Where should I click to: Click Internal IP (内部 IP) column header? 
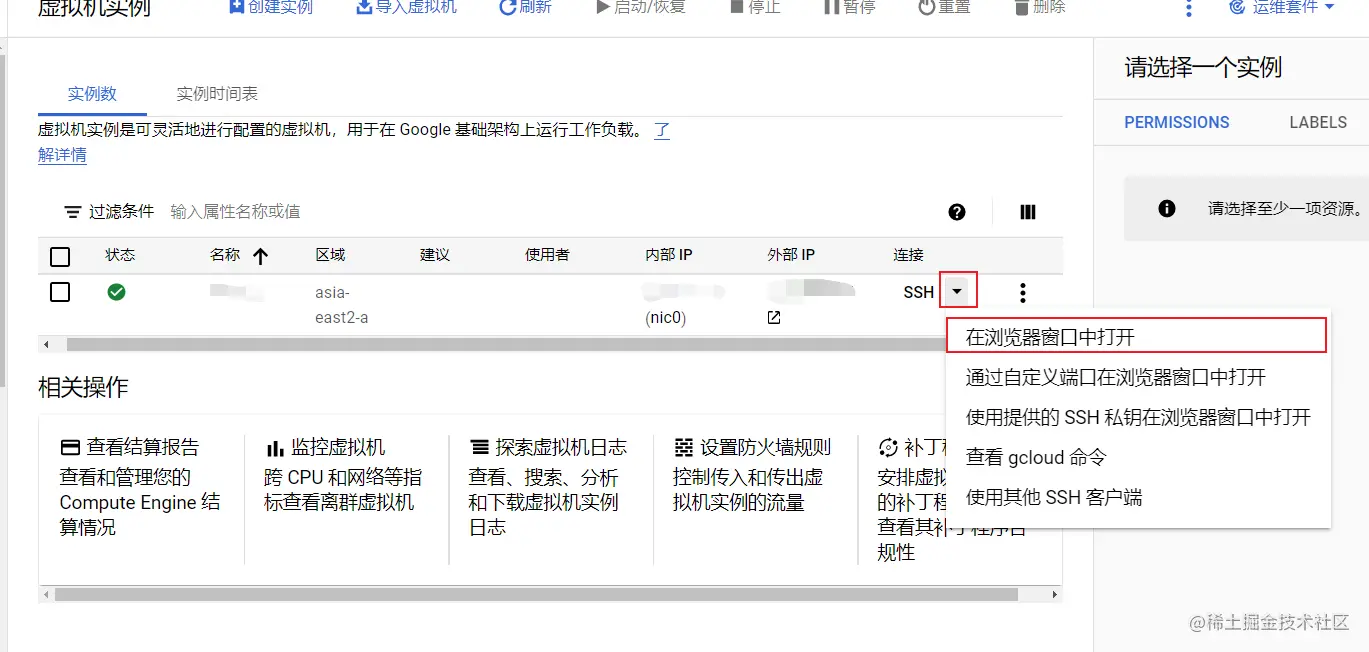669,255
